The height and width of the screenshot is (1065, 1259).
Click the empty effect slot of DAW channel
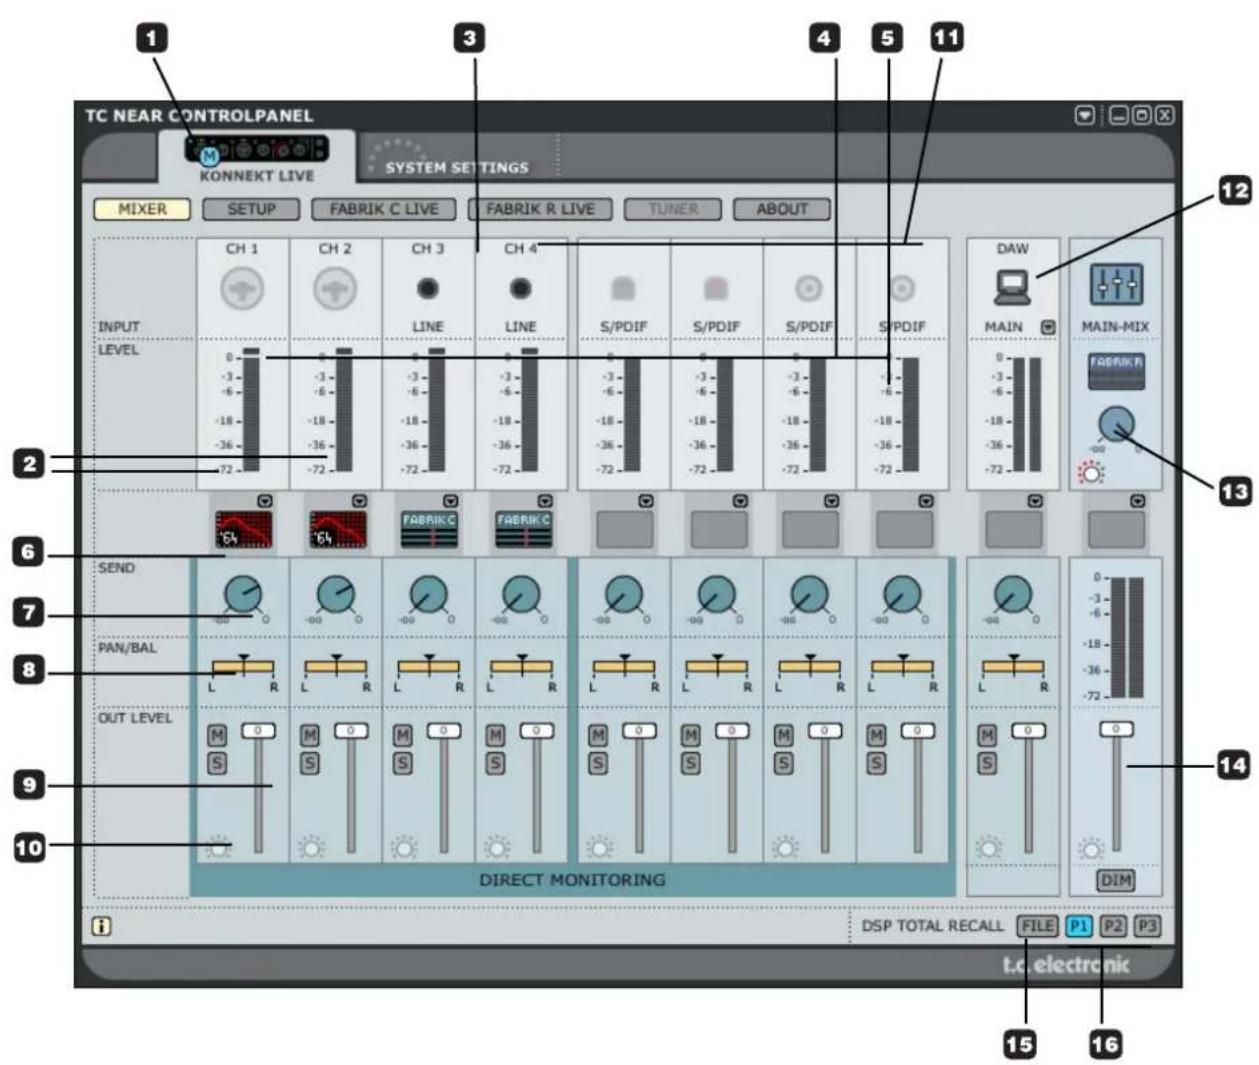pyautogui.click(x=1013, y=529)
